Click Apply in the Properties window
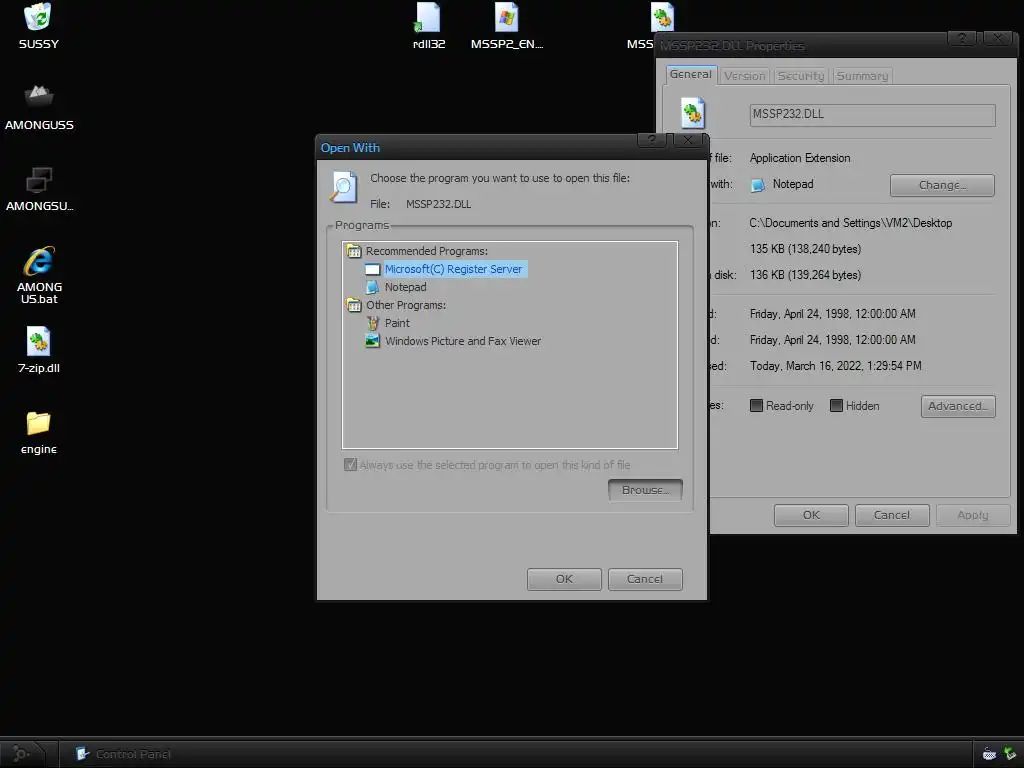The height and width of the screenshot is (768, 1024). [972, 515]
